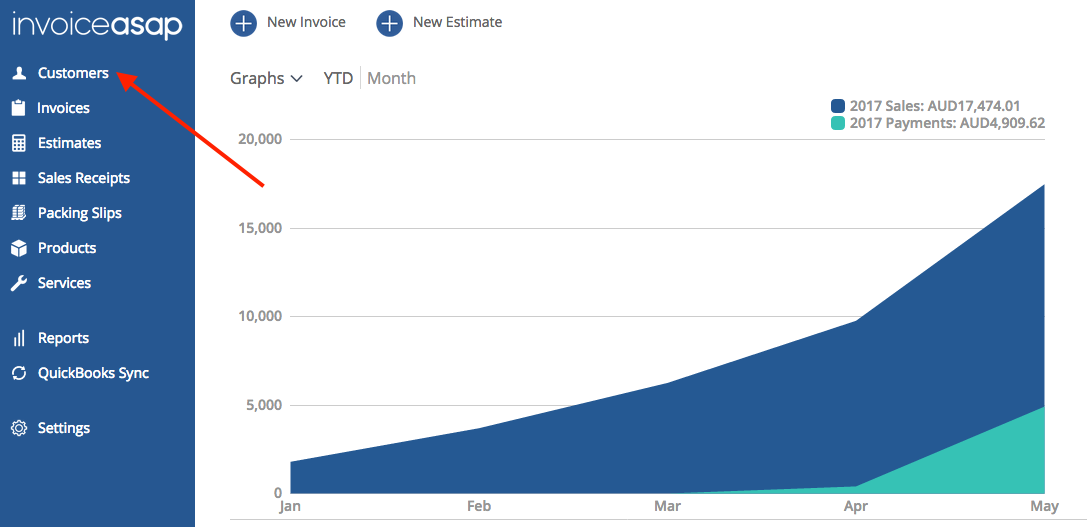Click the Invoices clipboard icon
The width and height of the screenshot is (1087, 527).
pyautogui.click(x=18, y=108)
